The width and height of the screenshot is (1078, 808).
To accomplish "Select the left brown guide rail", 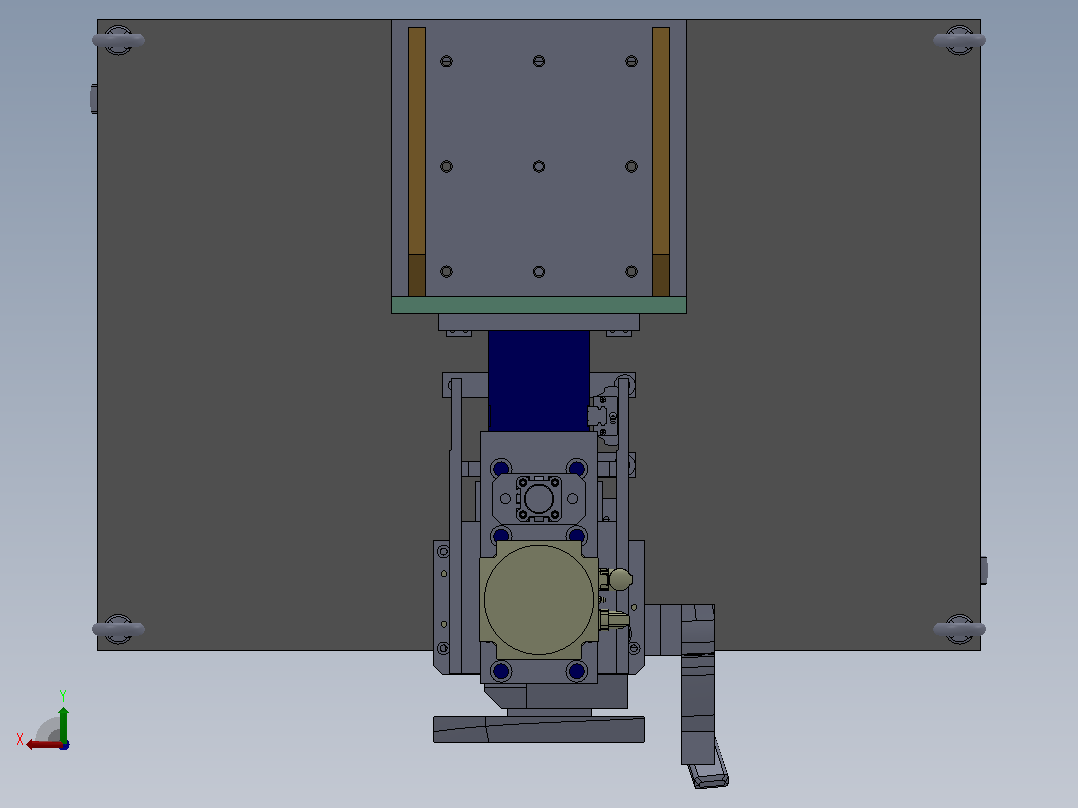I will click(417, 162).
